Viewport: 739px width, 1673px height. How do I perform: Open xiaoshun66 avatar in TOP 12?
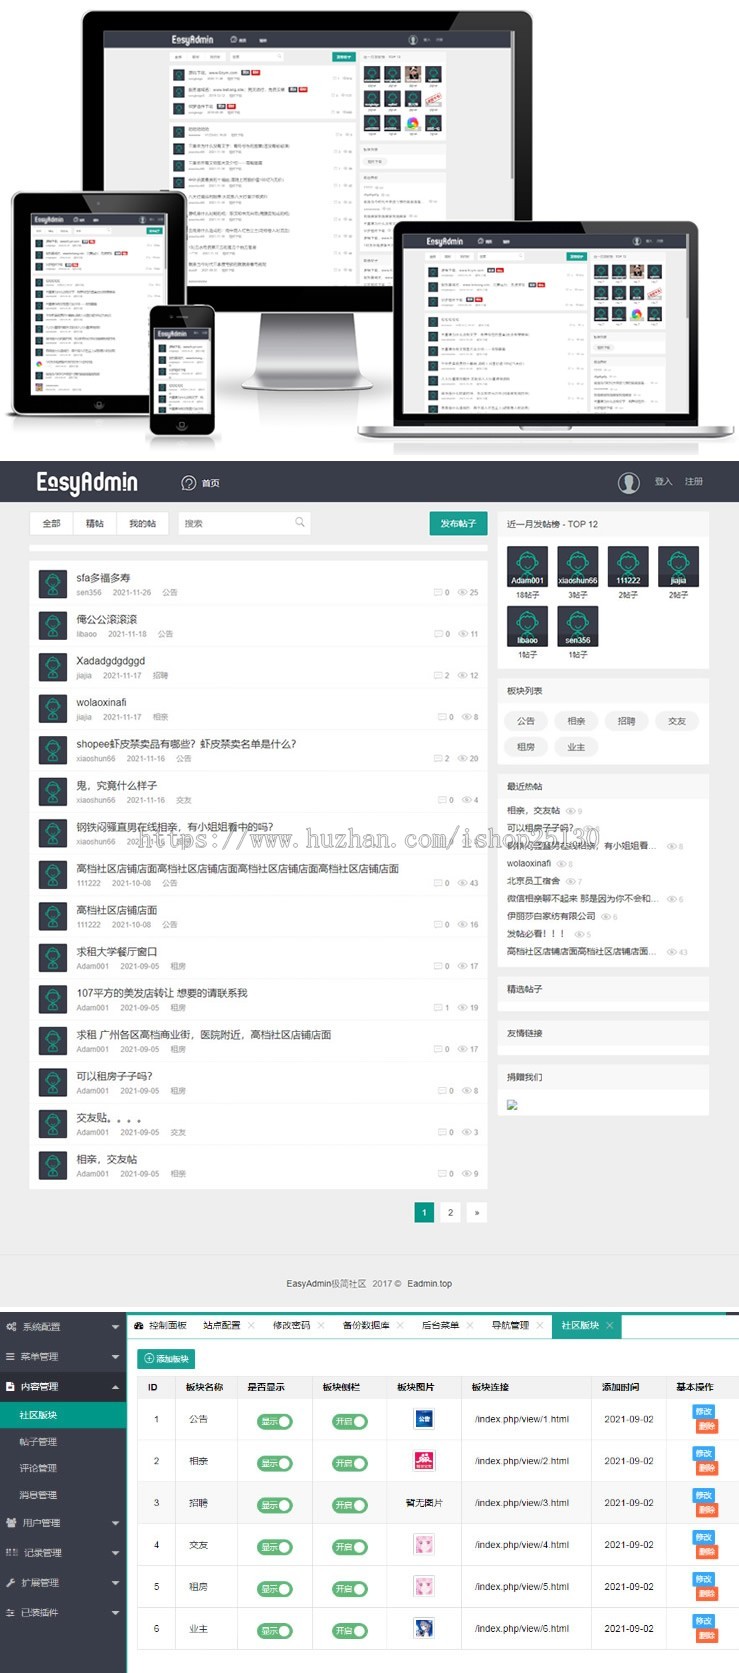point(577,567)
